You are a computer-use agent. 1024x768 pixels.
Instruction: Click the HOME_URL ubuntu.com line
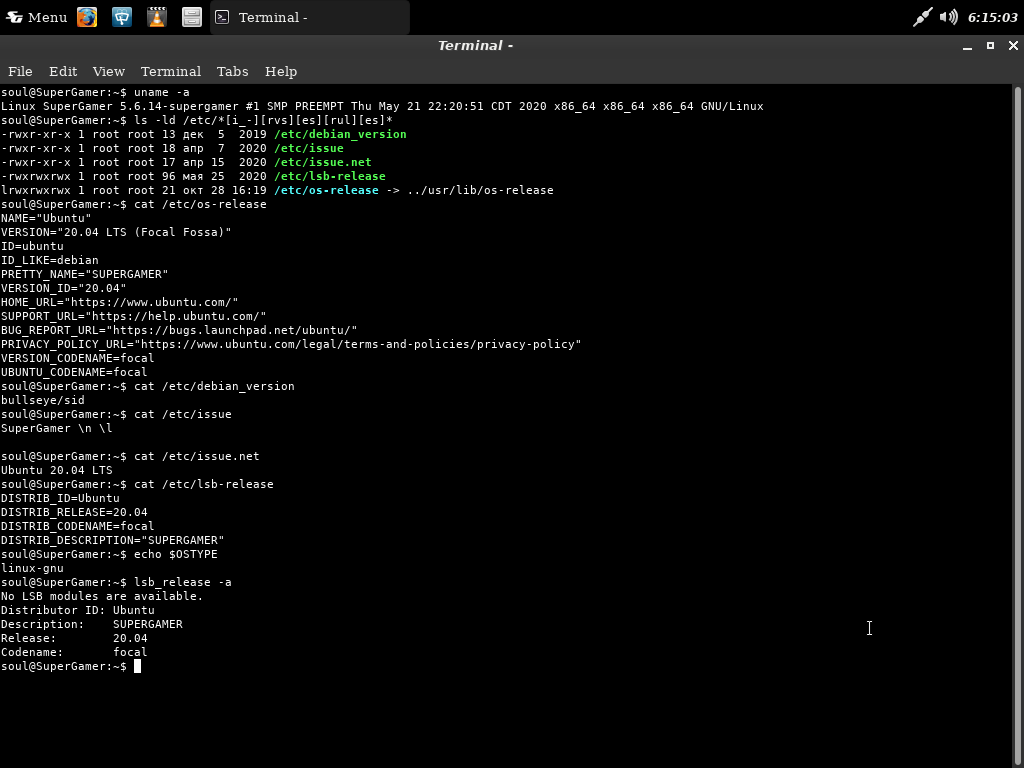pos(120,302)
